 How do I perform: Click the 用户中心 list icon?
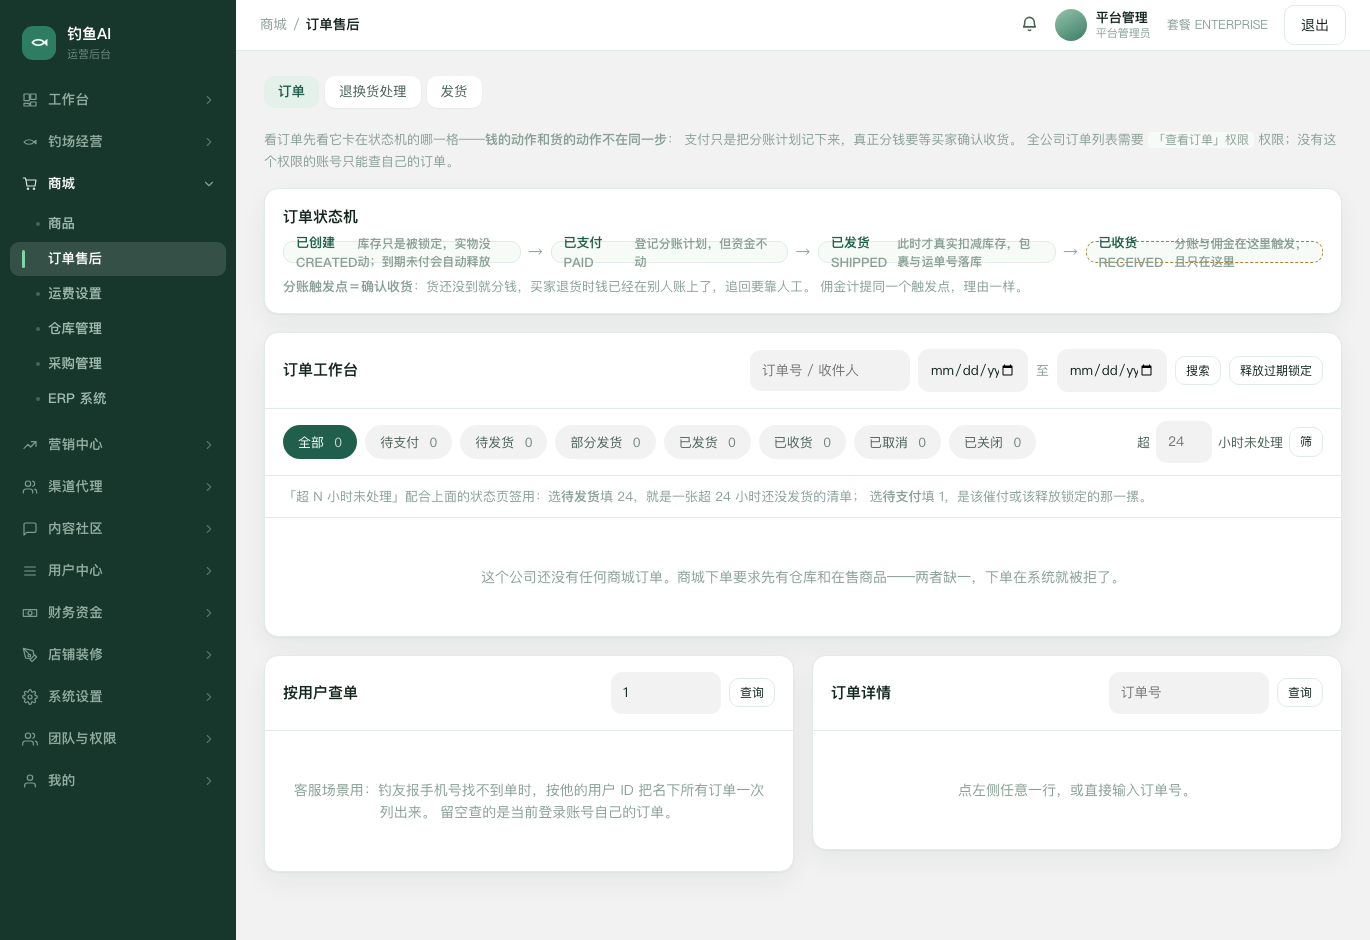(x=30, y=571)
